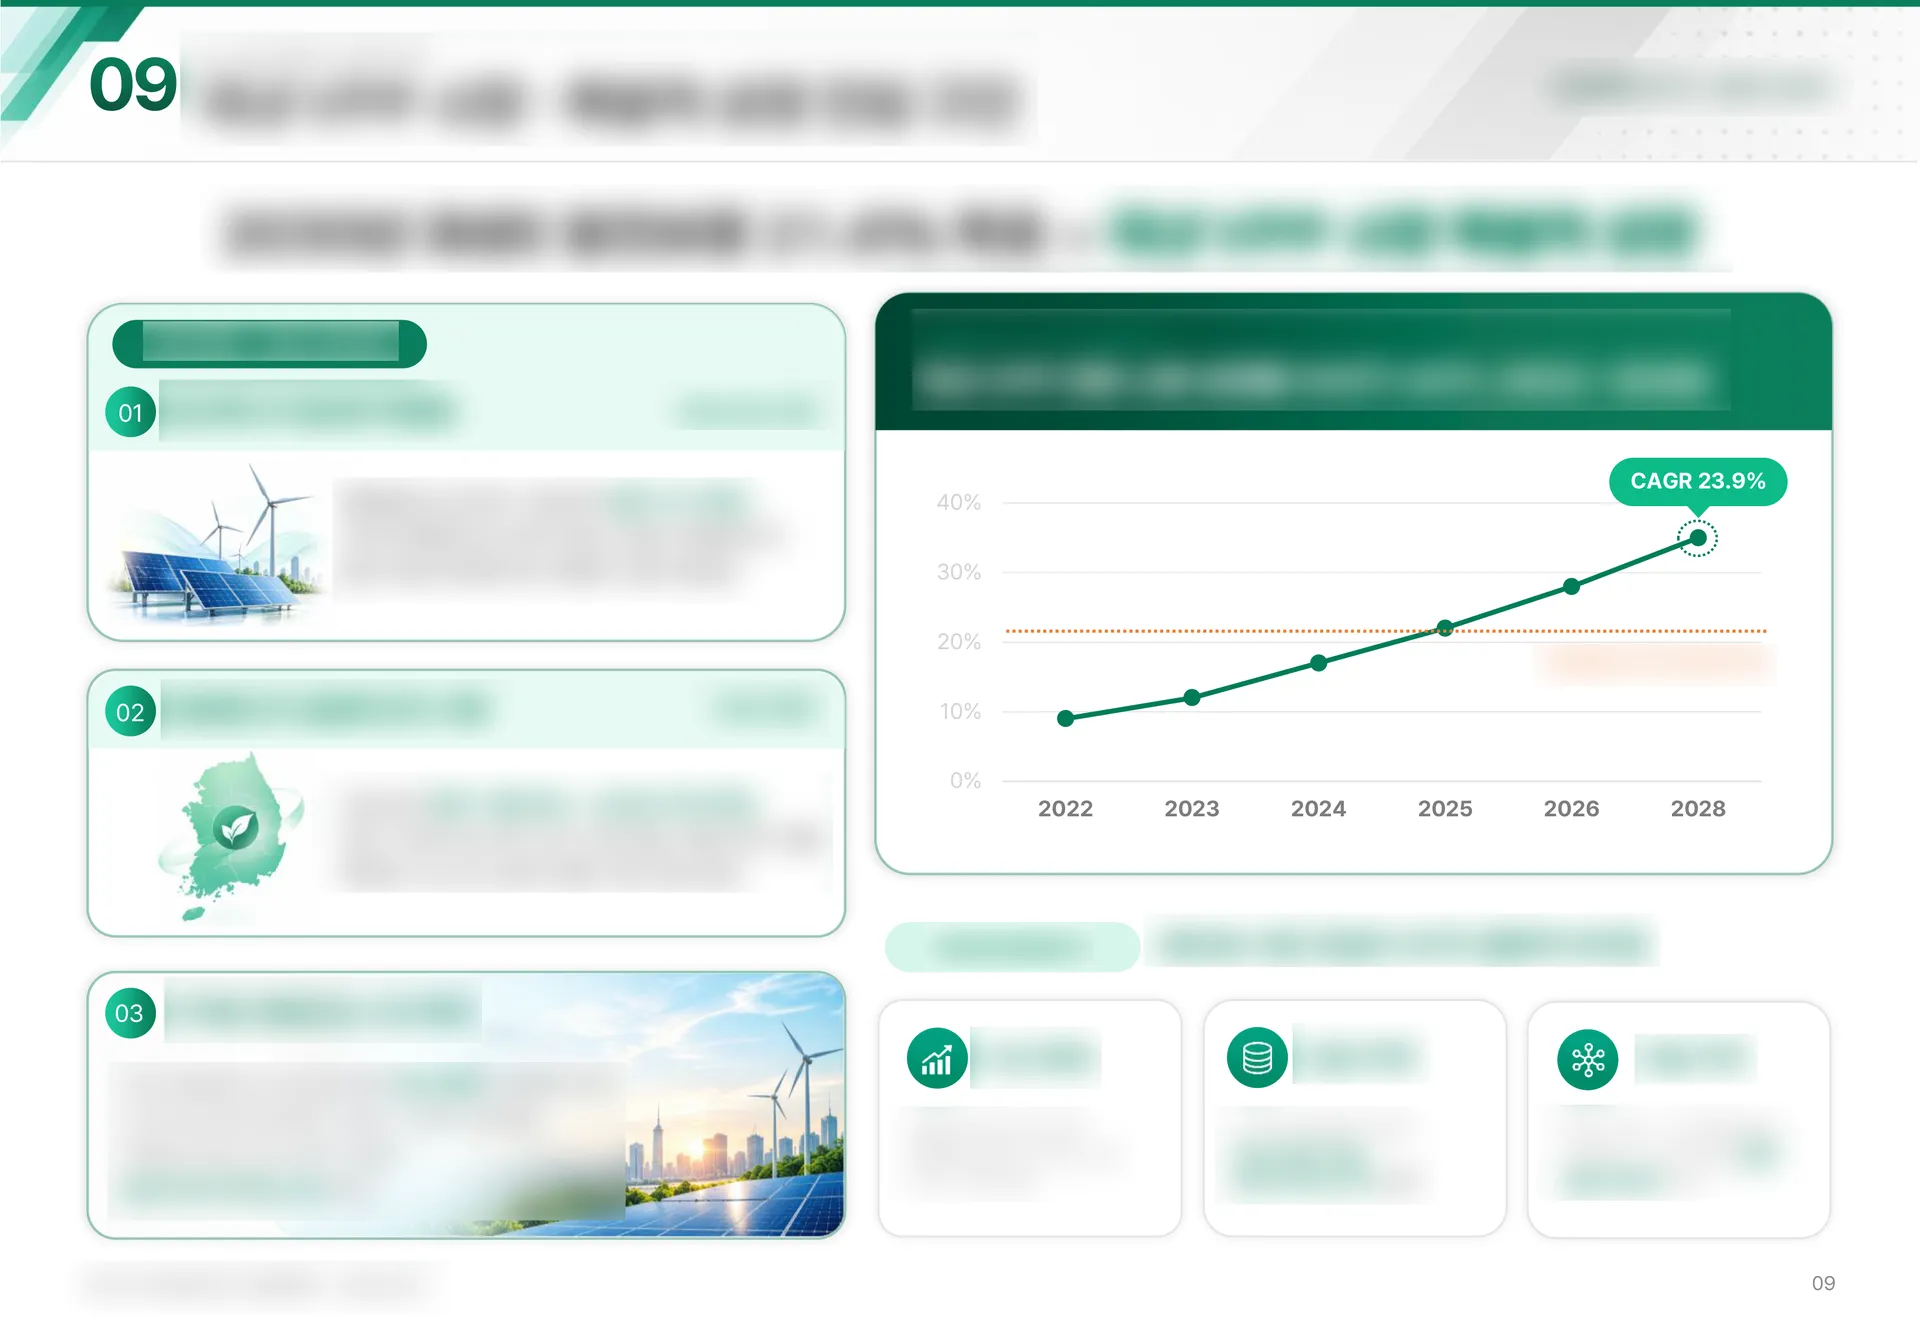Screen dimensions: 1920x1329
Task: Click the 2023 x-axis year label
Action: pyautogui.click(x=1192, y=809)
